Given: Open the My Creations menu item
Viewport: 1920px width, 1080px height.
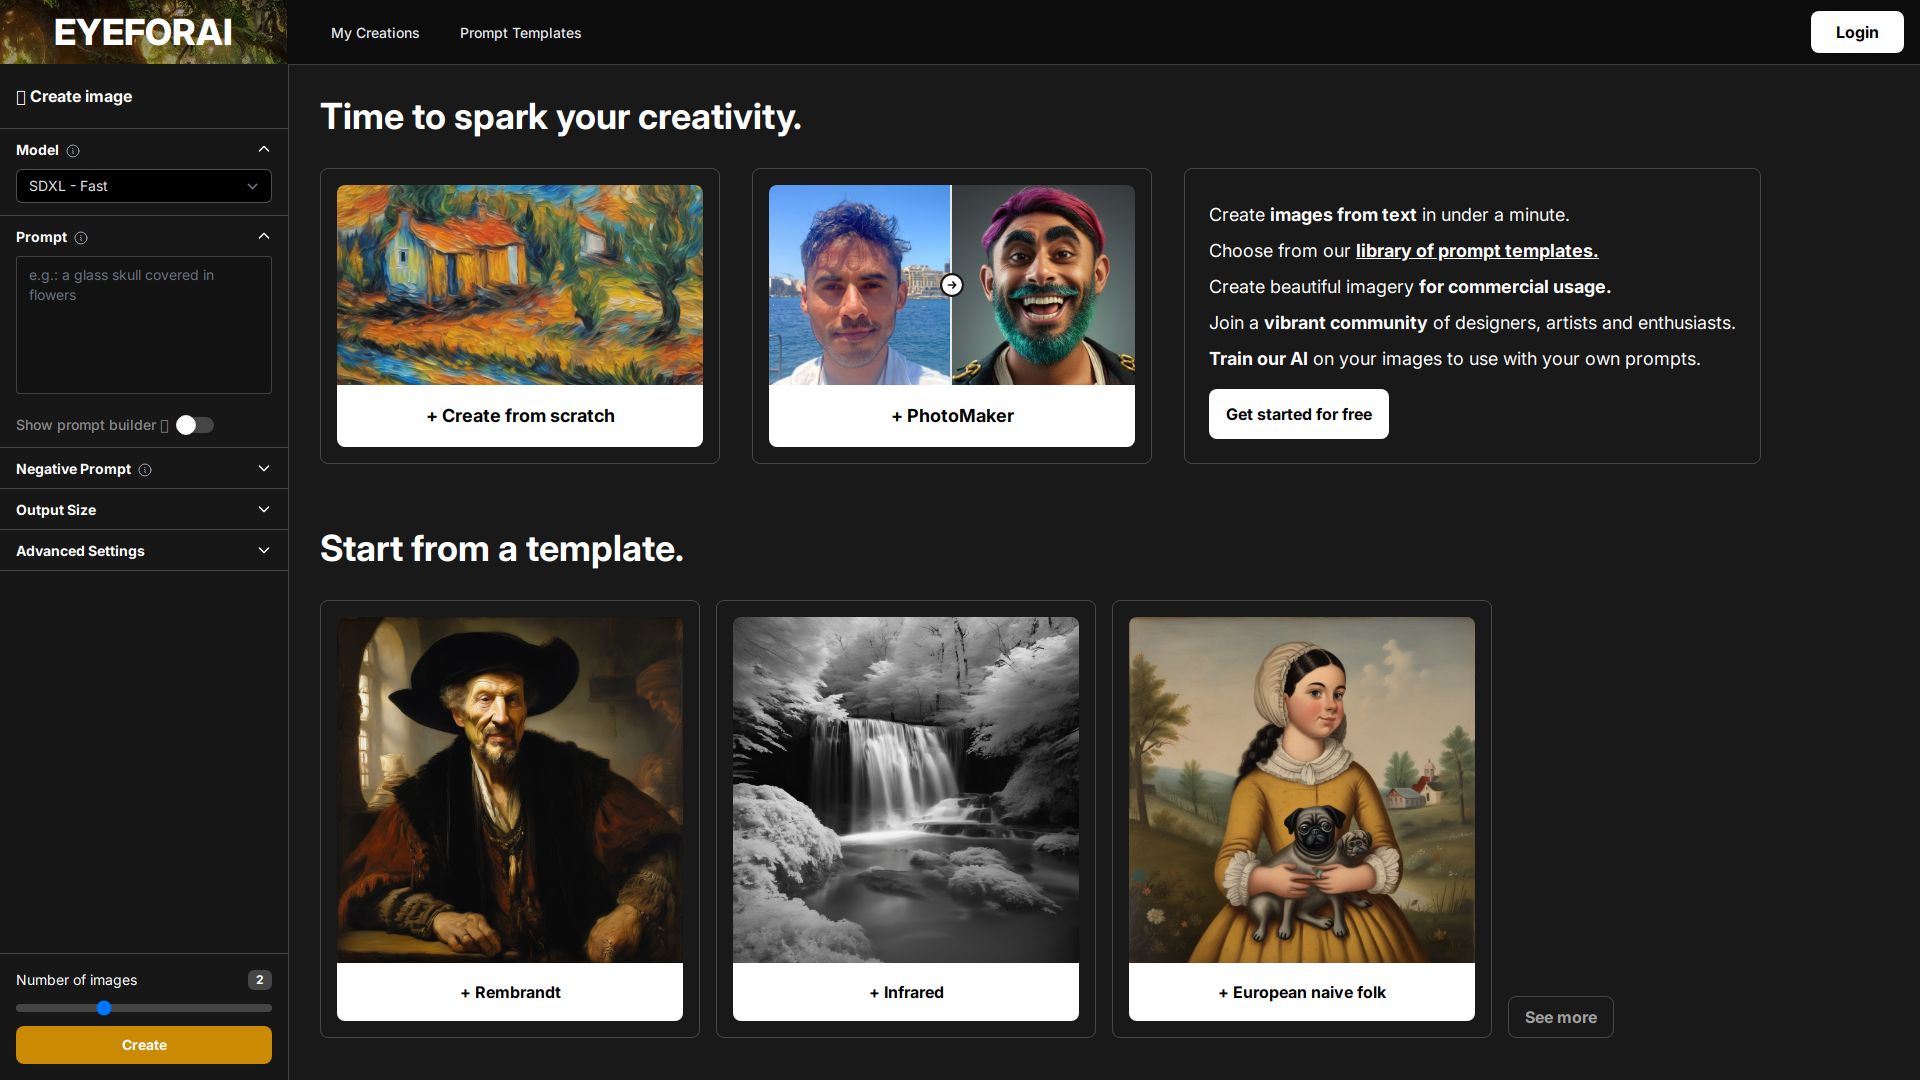Looking at the screenshot, I should click(375, 33).
